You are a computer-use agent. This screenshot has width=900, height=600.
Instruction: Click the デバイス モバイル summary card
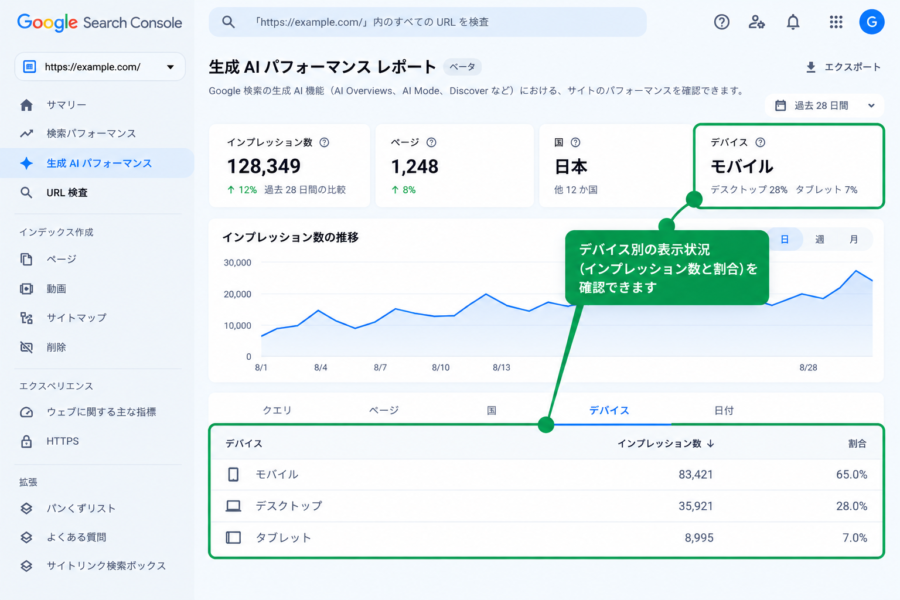[789, 166]
